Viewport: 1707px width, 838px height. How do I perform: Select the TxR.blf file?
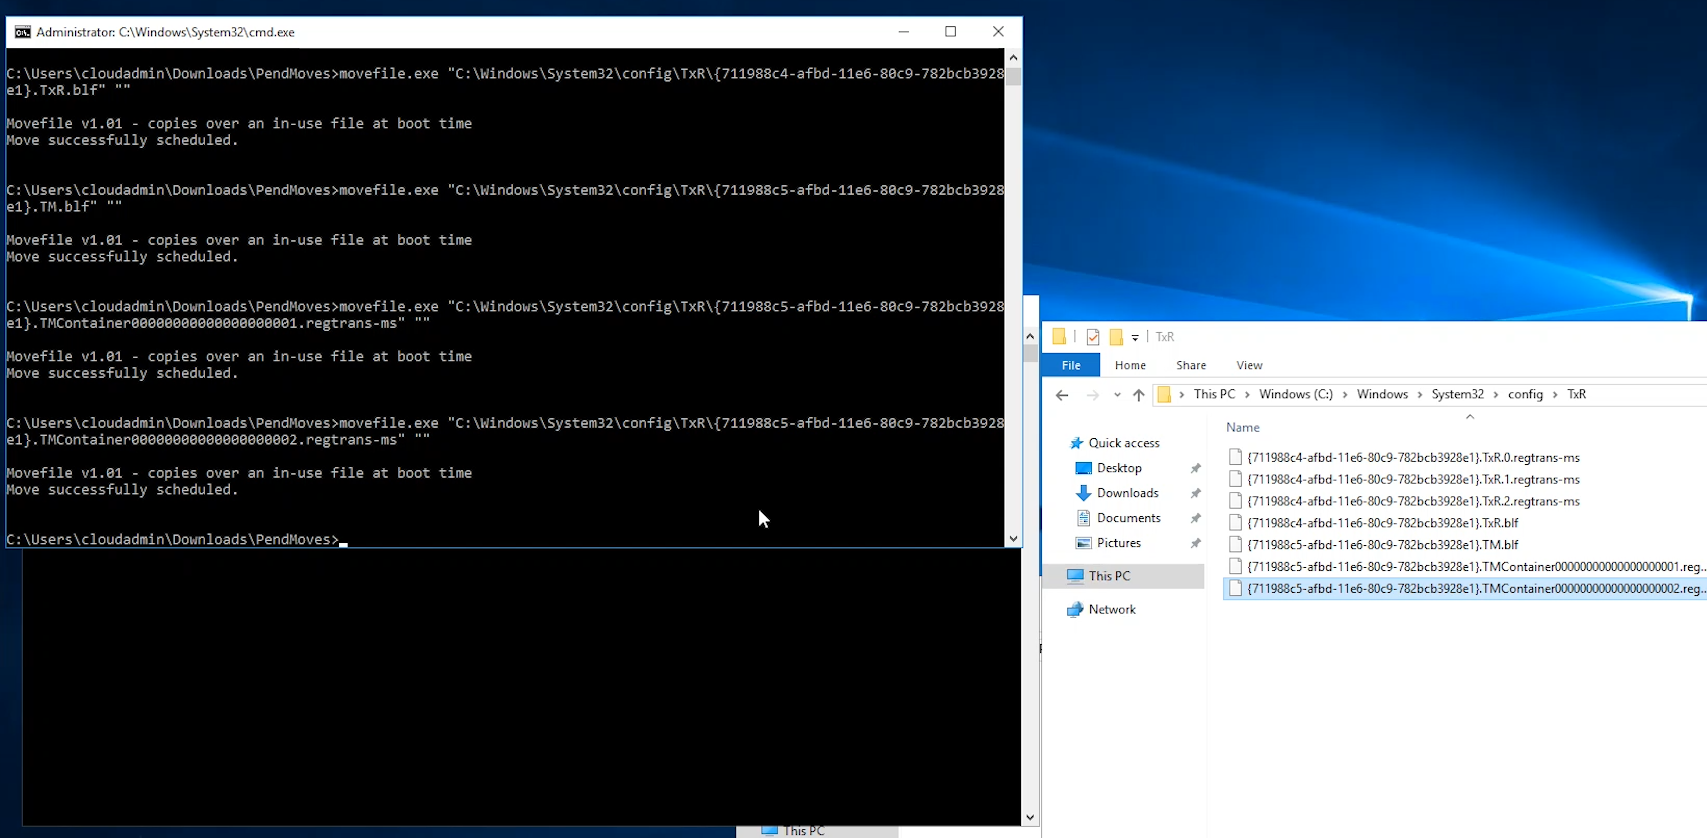coord(1383,523)
